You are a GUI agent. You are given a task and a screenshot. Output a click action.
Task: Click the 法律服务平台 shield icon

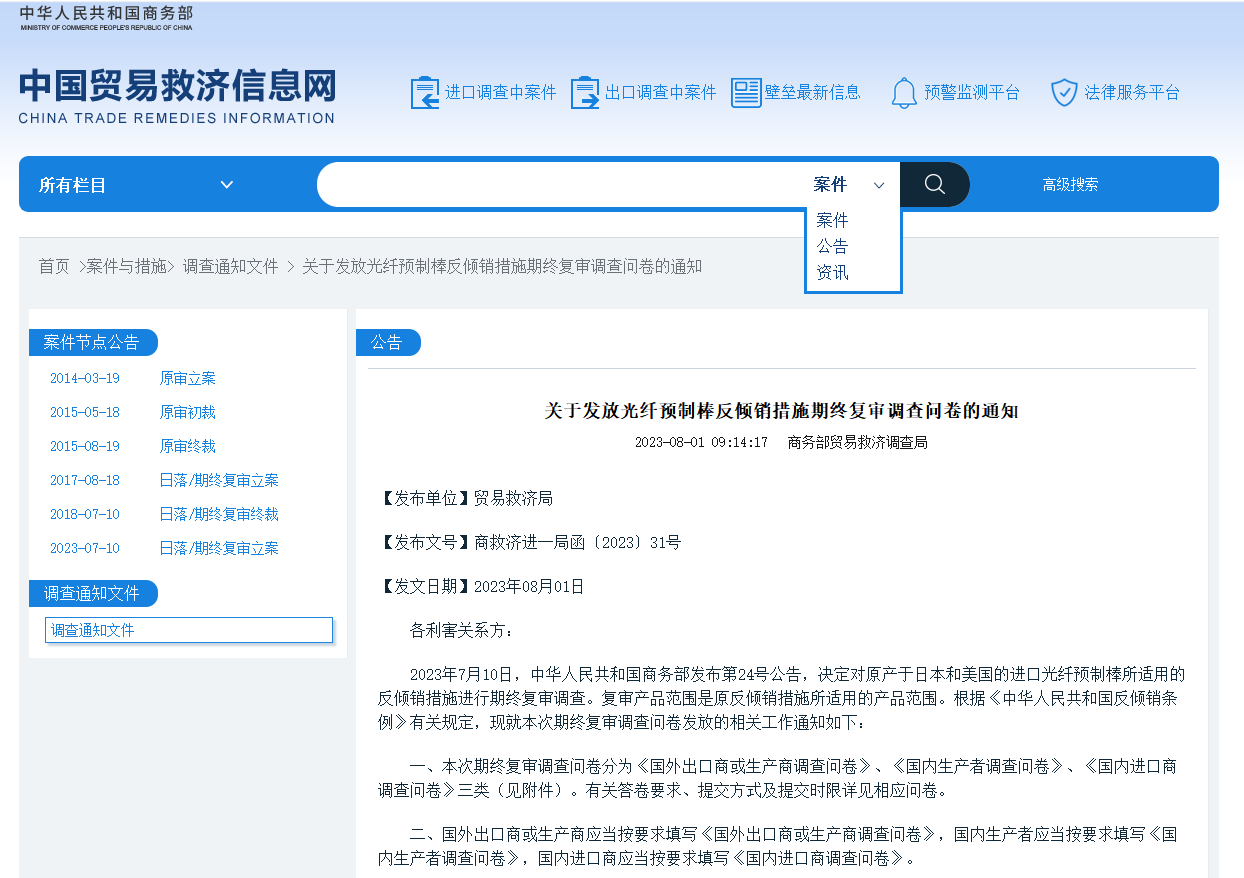coord(1064,93)
